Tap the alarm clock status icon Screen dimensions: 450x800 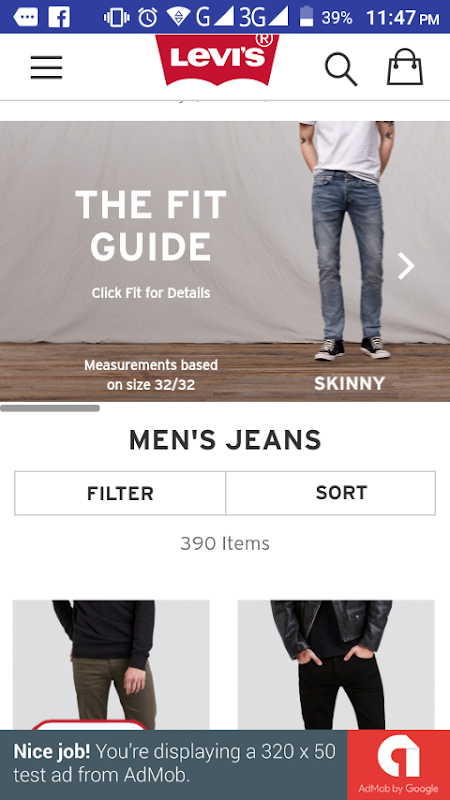[x=148, y=17]
